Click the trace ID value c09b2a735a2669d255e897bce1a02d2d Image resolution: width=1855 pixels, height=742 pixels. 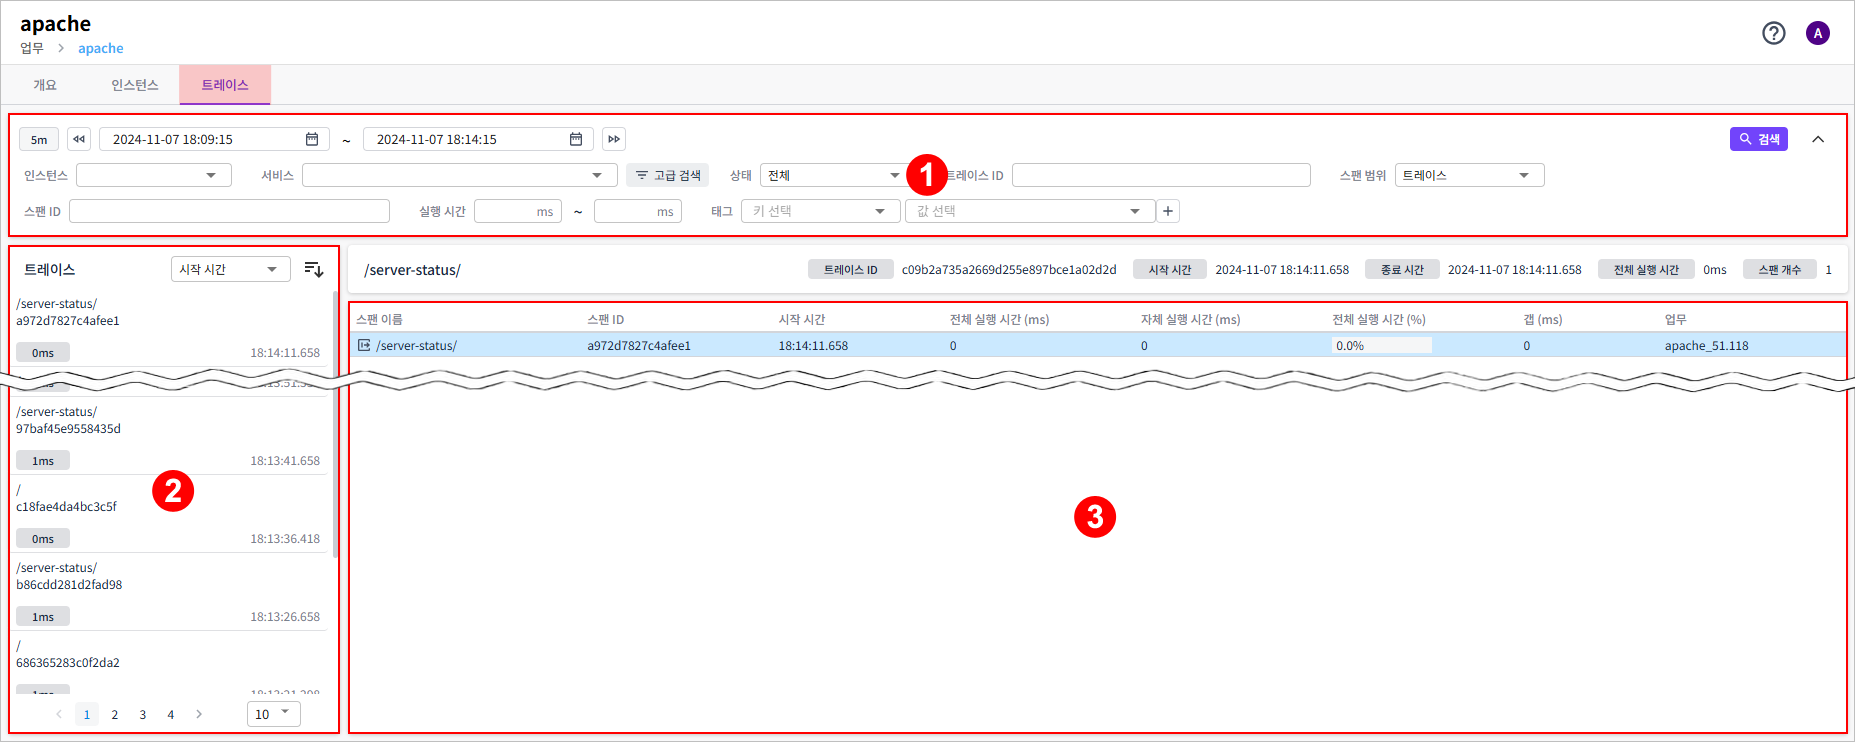[x=1008, y=269]
